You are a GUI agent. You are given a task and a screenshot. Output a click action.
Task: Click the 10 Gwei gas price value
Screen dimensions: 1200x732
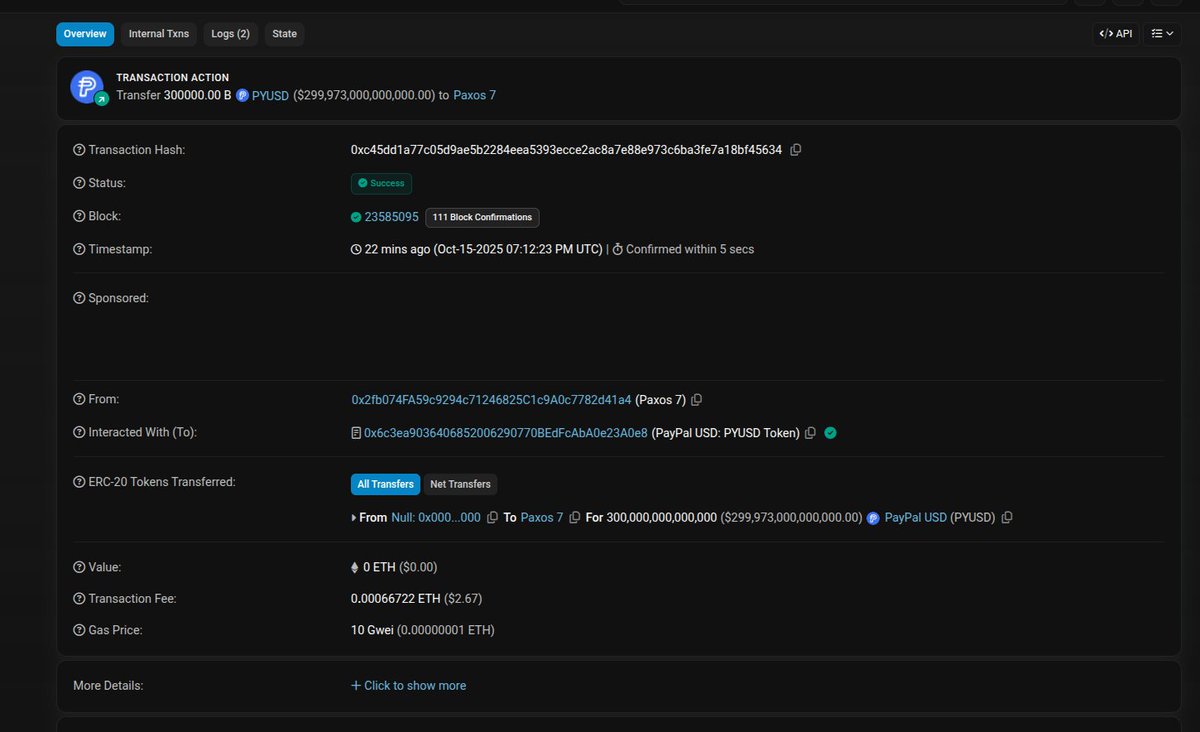372,631
